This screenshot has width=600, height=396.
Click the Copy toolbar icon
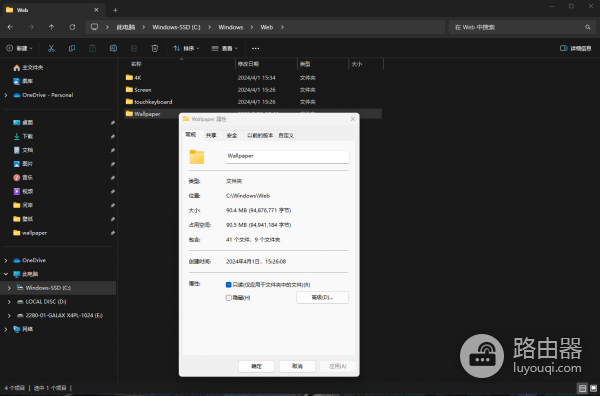[x=72, y=48]
